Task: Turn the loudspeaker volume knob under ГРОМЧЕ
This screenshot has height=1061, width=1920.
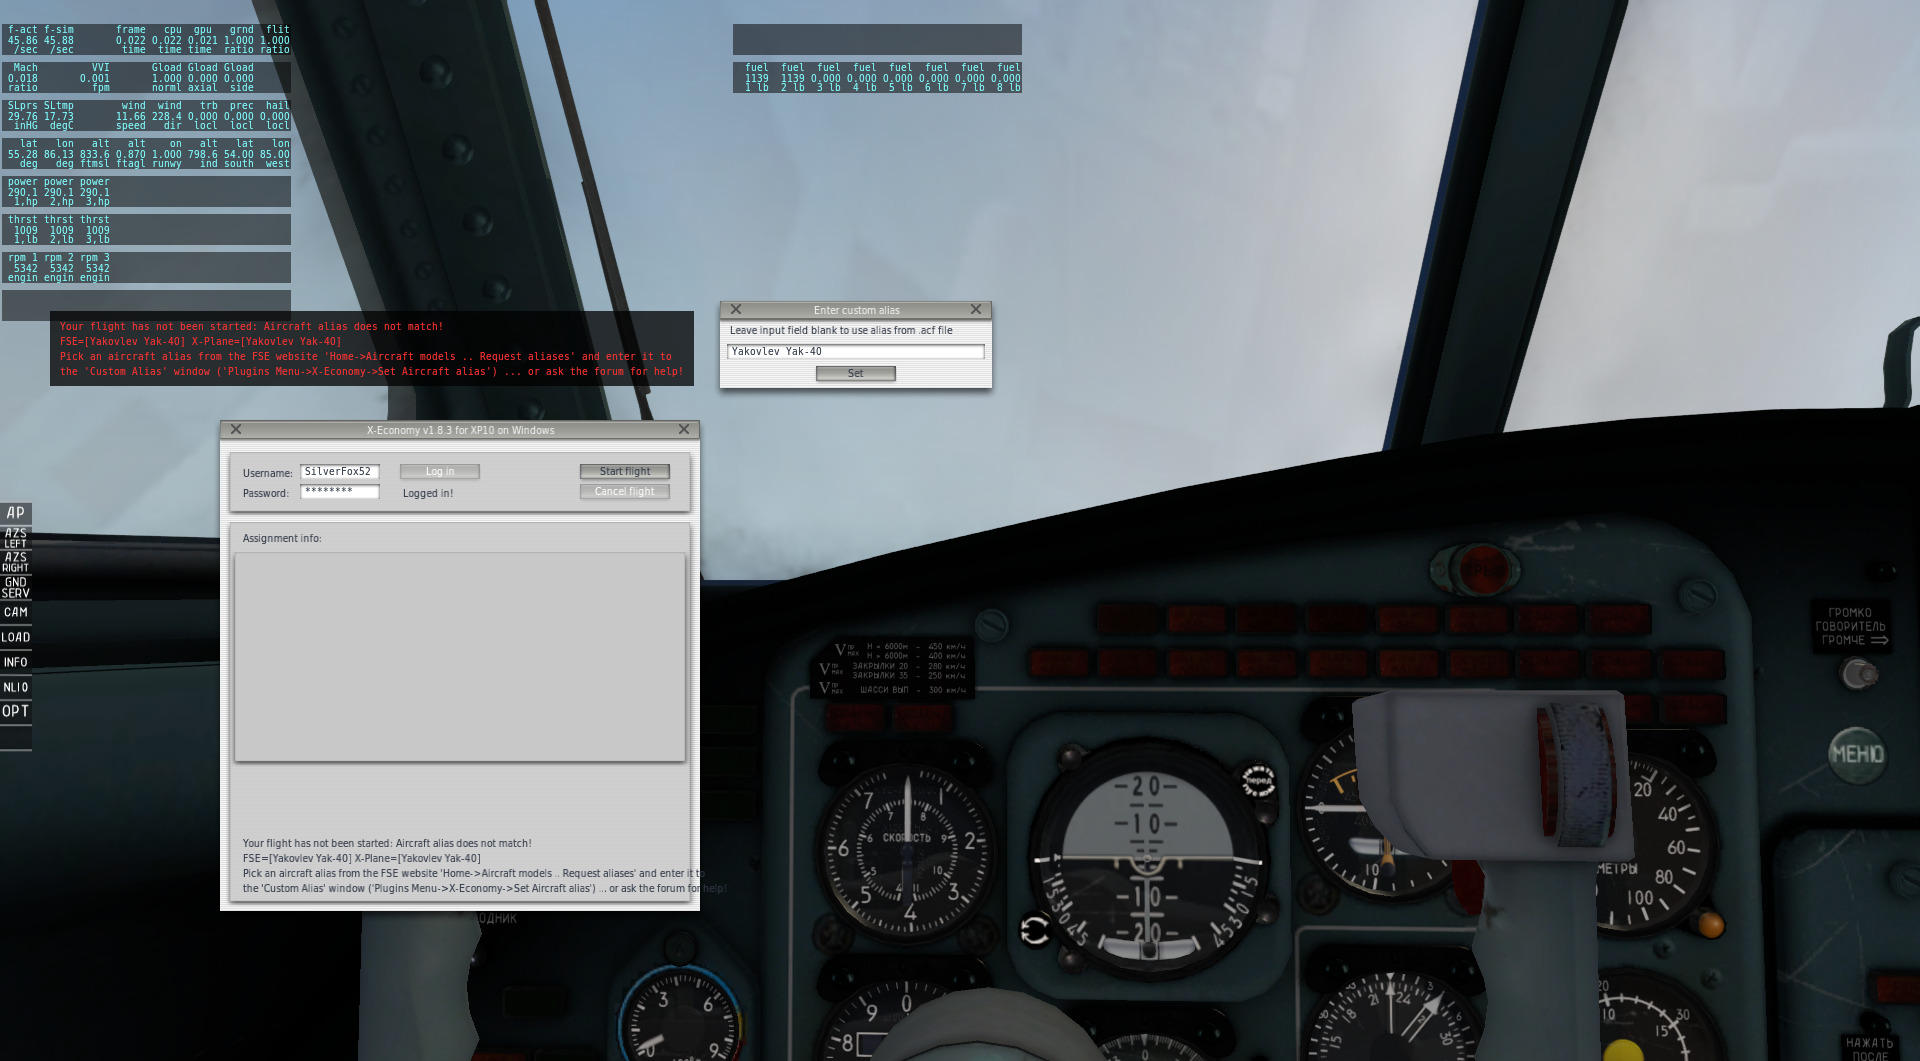Action: point(1859,675)
